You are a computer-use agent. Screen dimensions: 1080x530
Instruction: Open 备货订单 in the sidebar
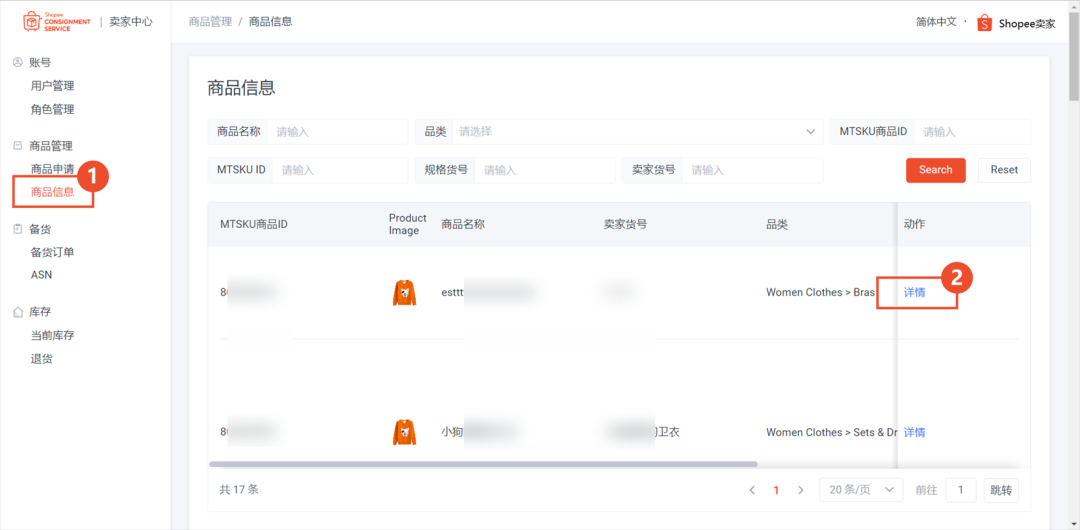[52, 252]
